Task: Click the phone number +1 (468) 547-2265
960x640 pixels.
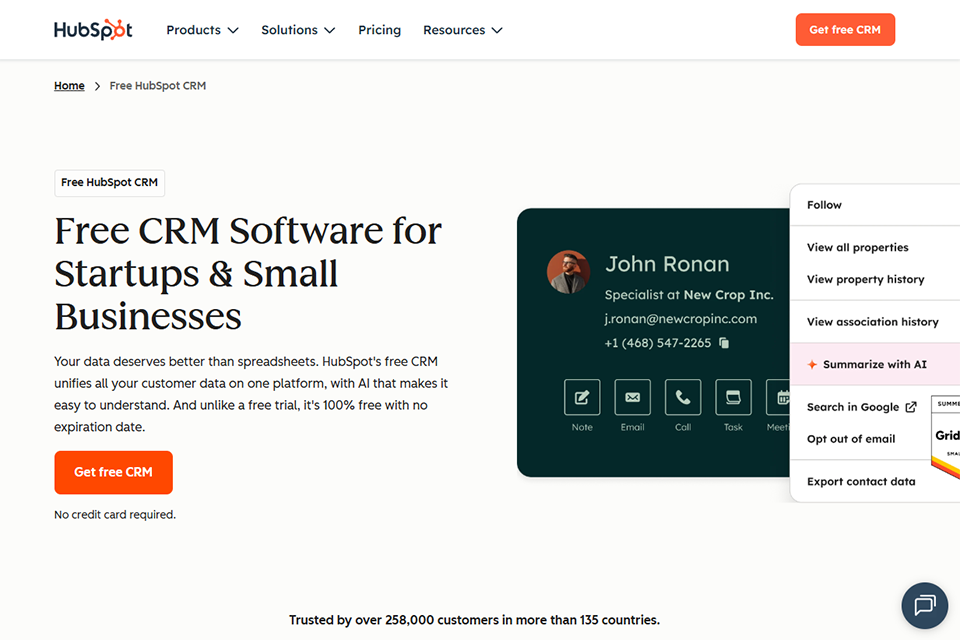Action: click(658, 343)
